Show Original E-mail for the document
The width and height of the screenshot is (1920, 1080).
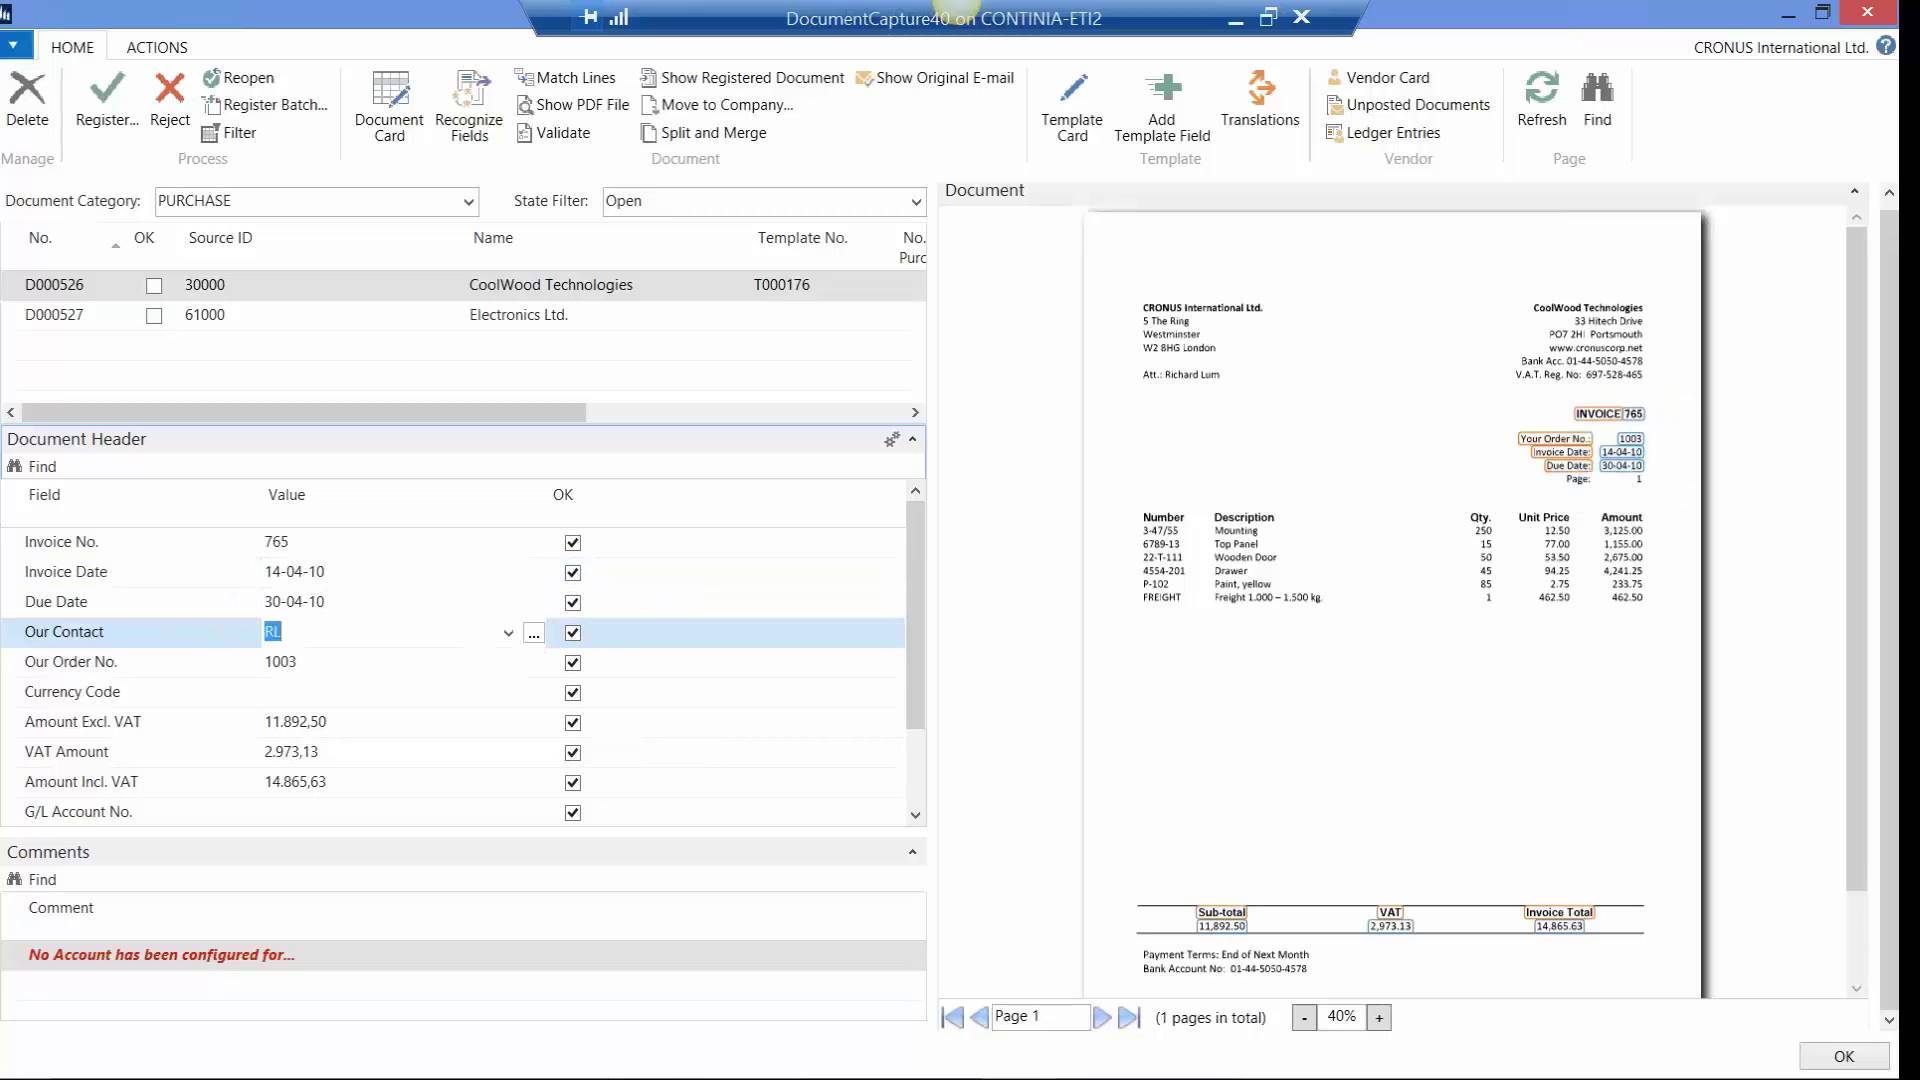(x=934, y=77)
